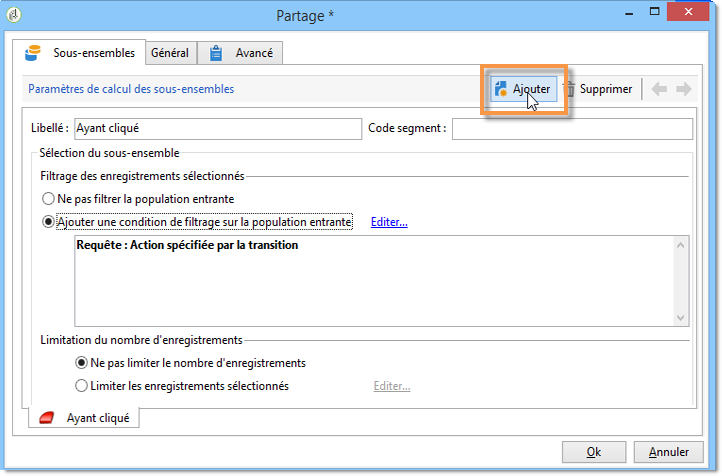722x476 pixels.
Task: Select Ajouter une condition de filtrage option
Action: tap(48, 222)
